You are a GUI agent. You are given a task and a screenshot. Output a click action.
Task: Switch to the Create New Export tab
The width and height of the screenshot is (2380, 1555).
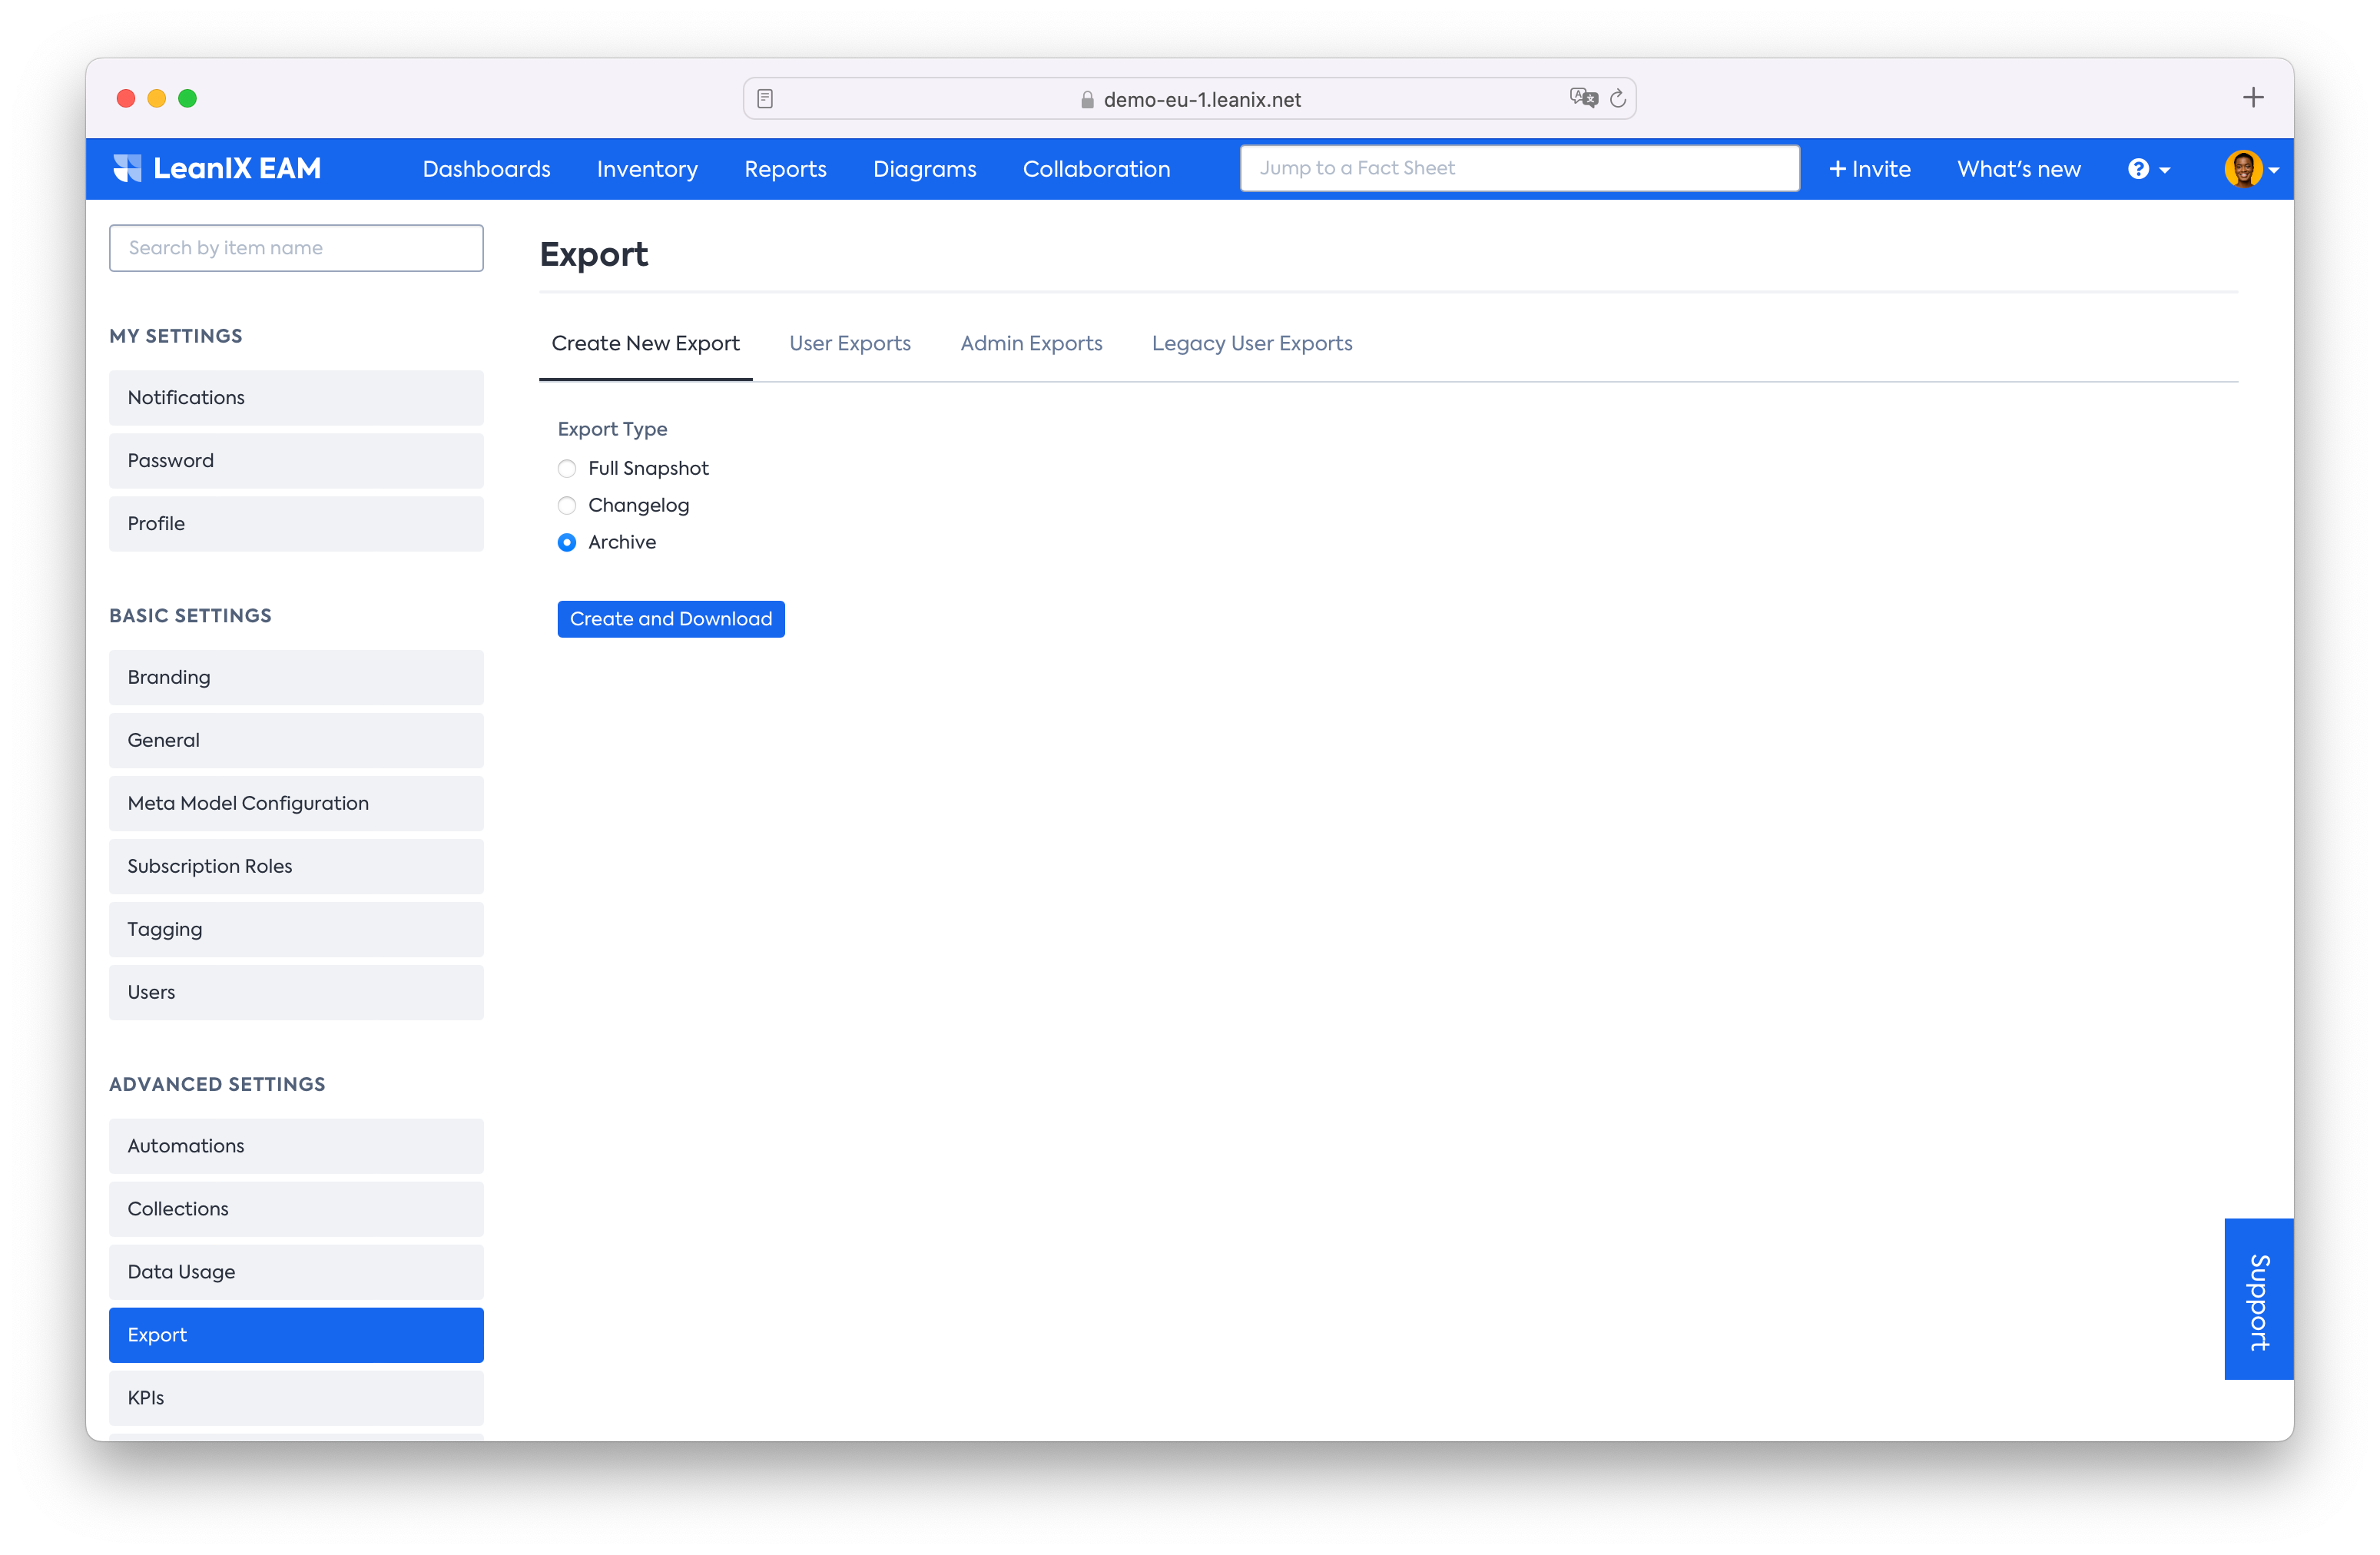645,343
